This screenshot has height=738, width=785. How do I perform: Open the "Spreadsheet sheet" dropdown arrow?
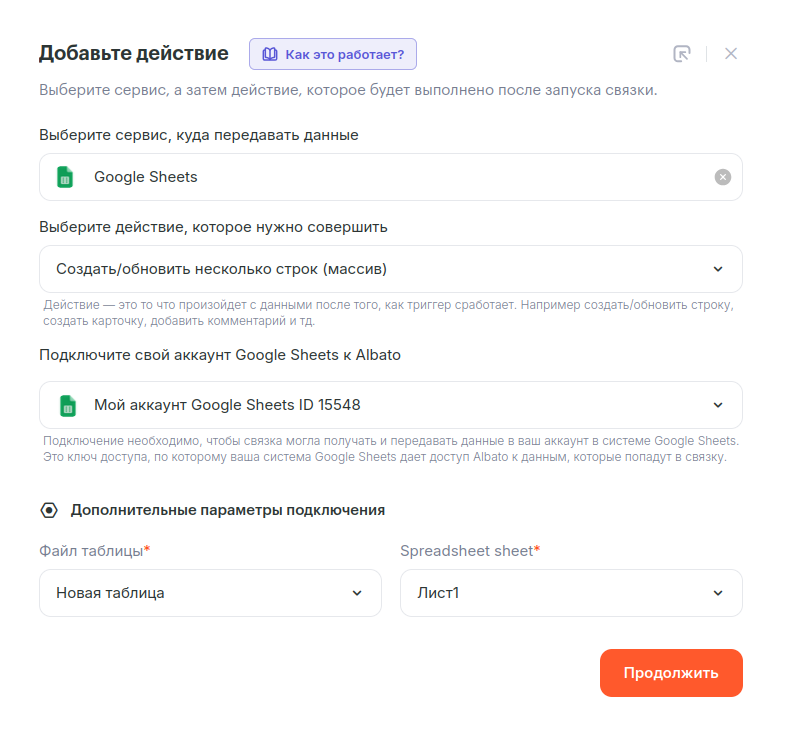(x=717, y=593)
